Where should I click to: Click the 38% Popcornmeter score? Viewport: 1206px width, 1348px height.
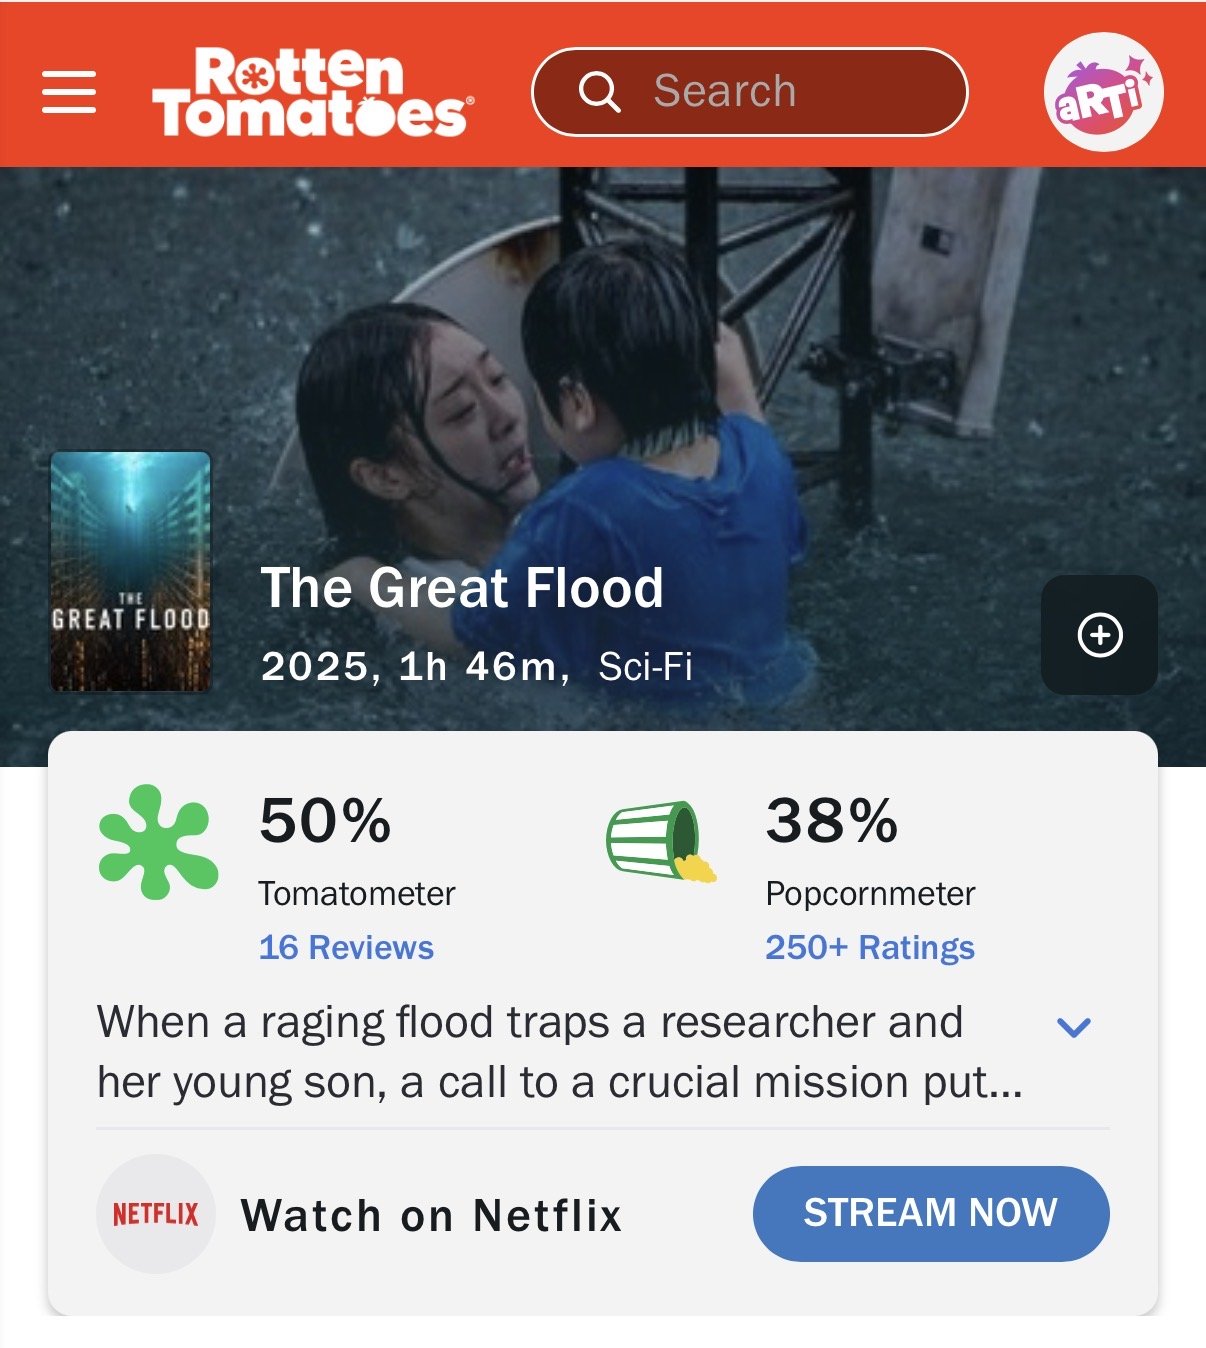click(831, 821)
